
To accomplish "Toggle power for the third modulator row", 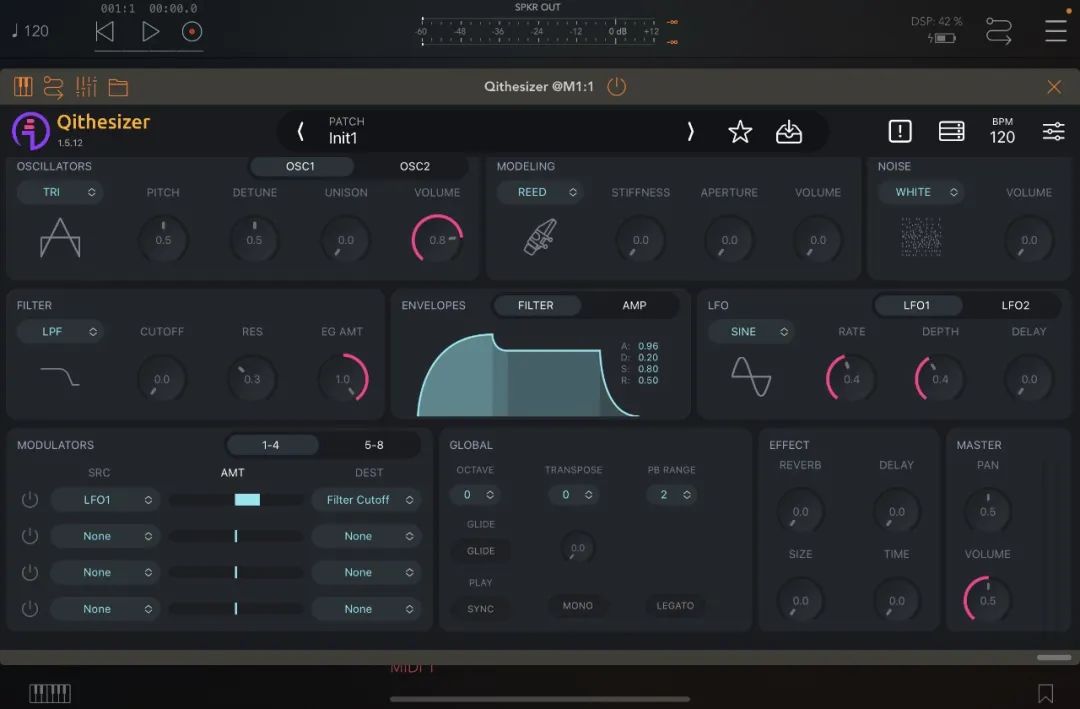I will point(30,573).
